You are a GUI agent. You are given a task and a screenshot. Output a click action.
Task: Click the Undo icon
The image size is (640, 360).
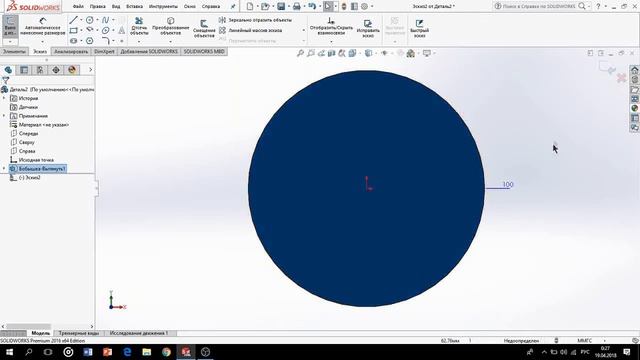click(x=312, y=6)
